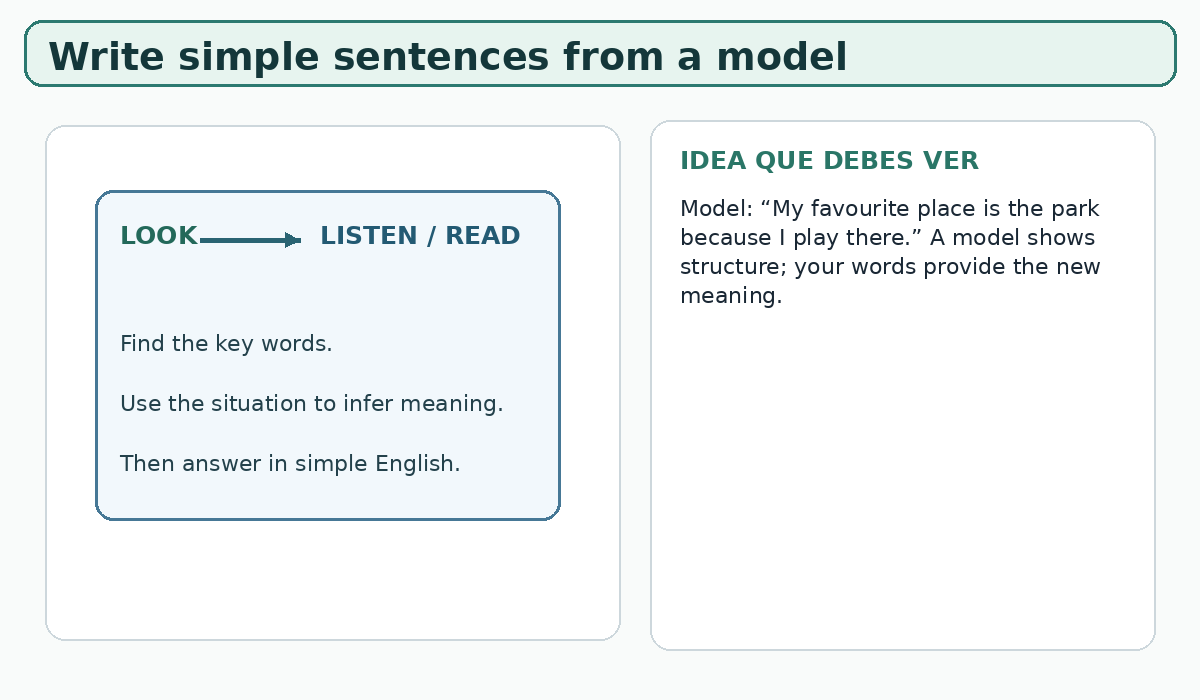Click the word 'sentences' in the title

pos(441,57)
